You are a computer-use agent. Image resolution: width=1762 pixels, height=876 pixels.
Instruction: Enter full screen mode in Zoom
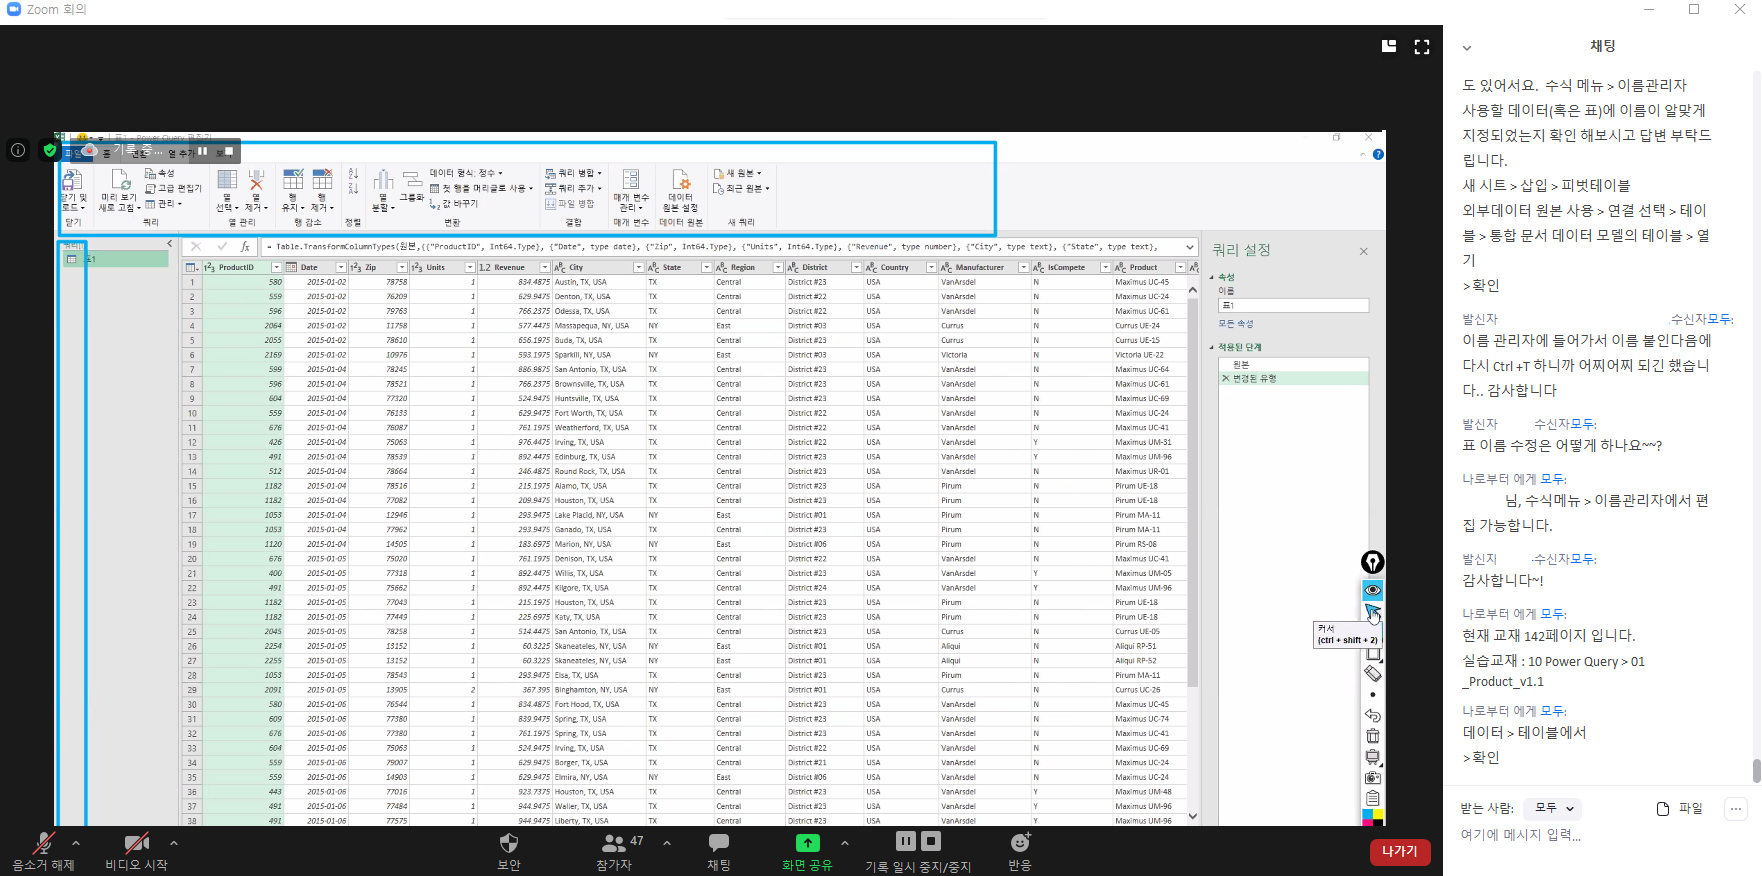[1421, 47]
